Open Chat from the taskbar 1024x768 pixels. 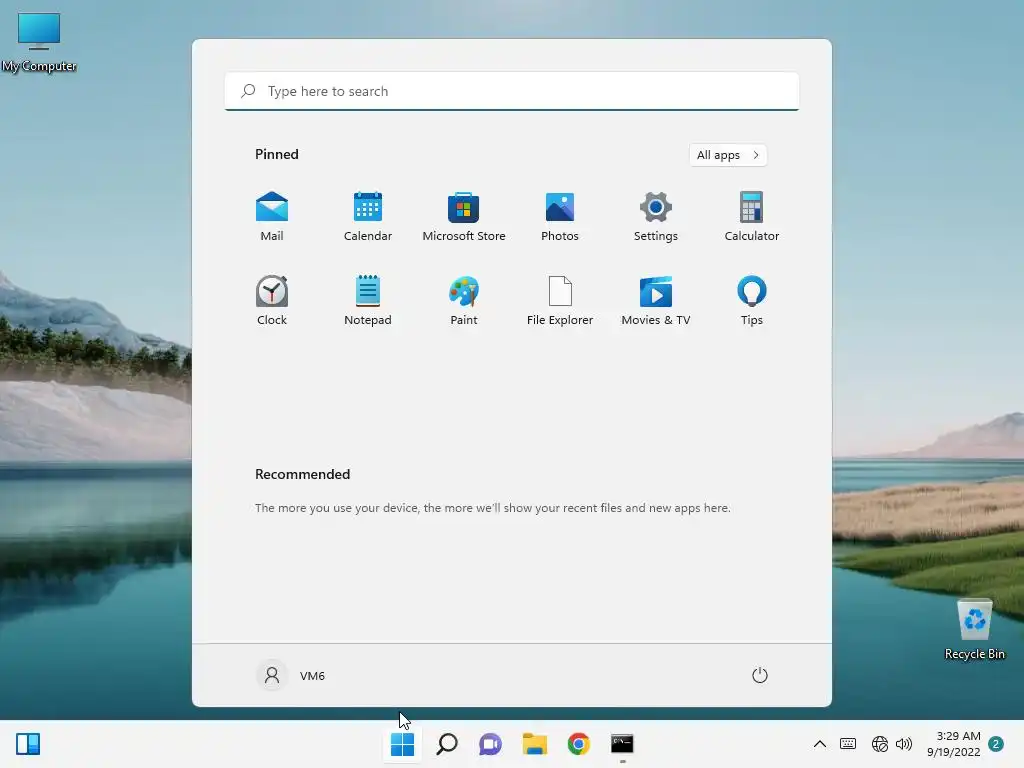(490, 744)
